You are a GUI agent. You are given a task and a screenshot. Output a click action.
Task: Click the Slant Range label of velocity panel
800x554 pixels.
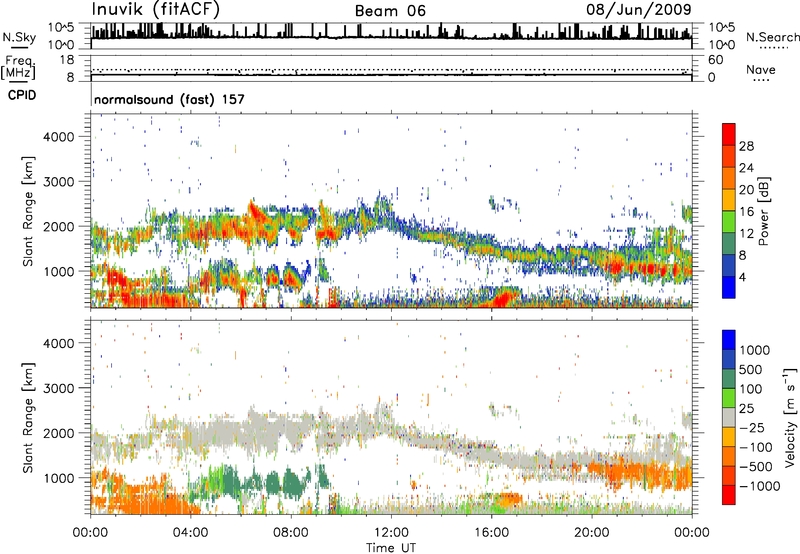(x=28, y=418)
